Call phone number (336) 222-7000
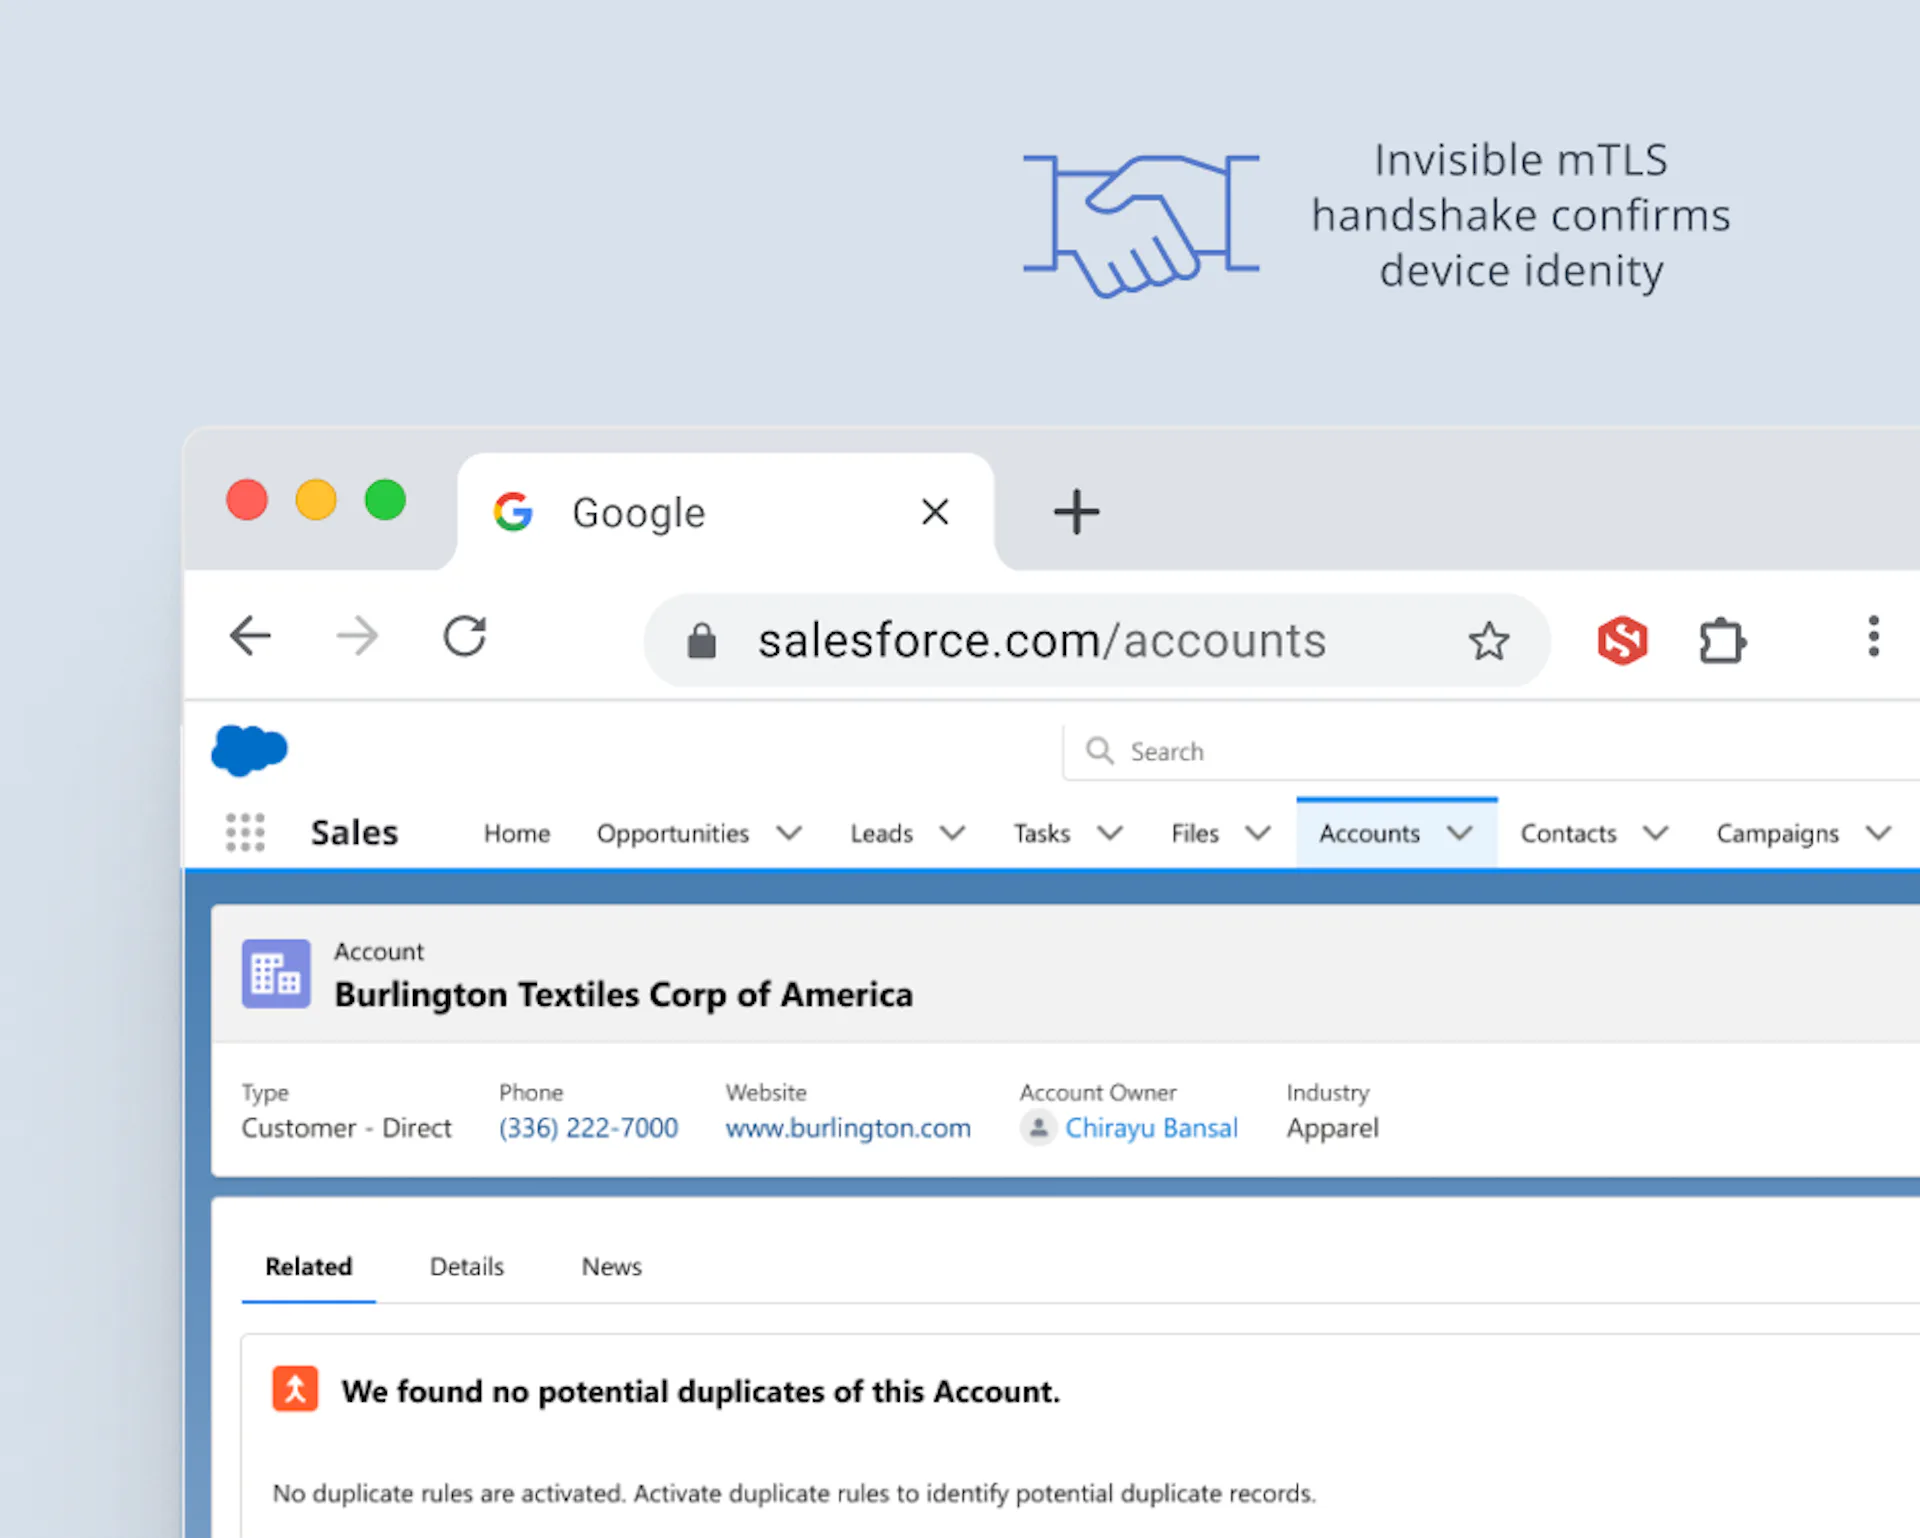Viewport: 1920px width, 1538px height. click(588, 1128)
